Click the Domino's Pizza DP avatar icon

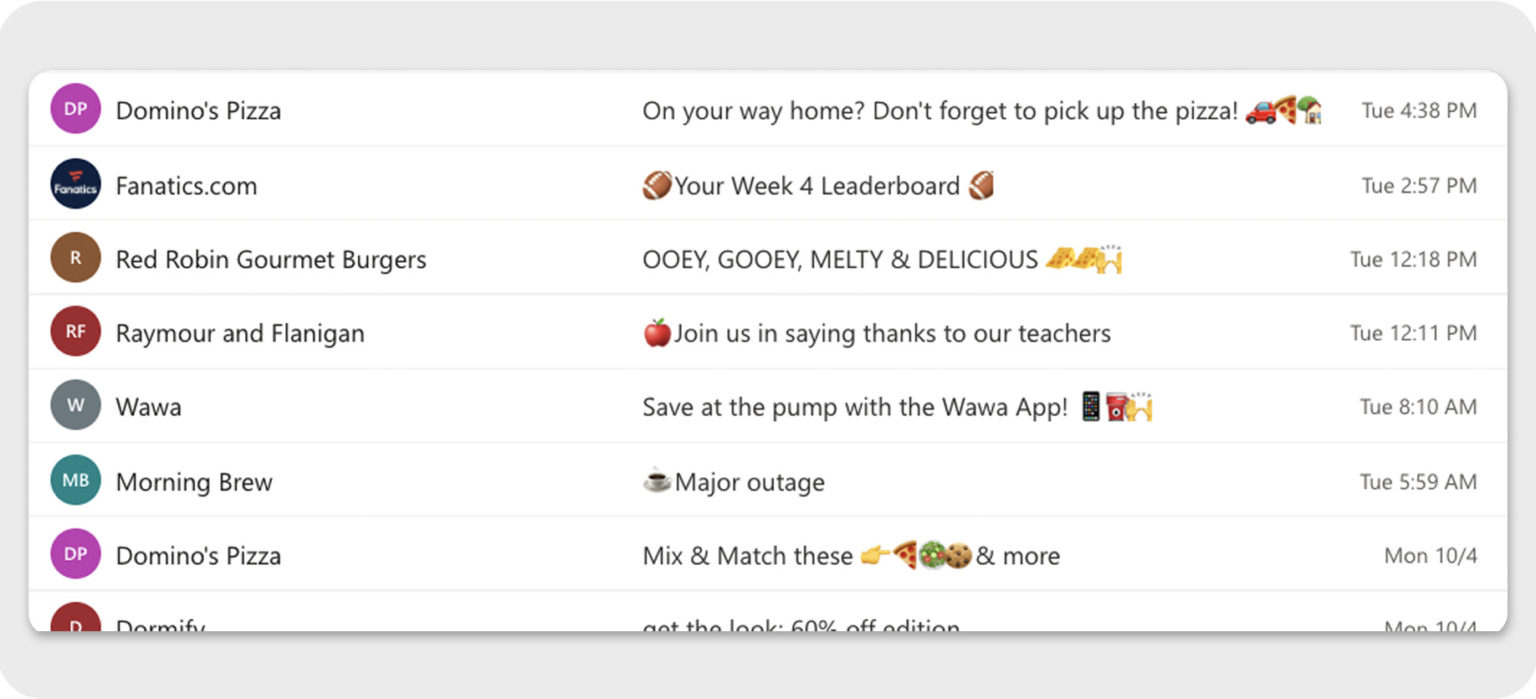[x=75, y=108]
